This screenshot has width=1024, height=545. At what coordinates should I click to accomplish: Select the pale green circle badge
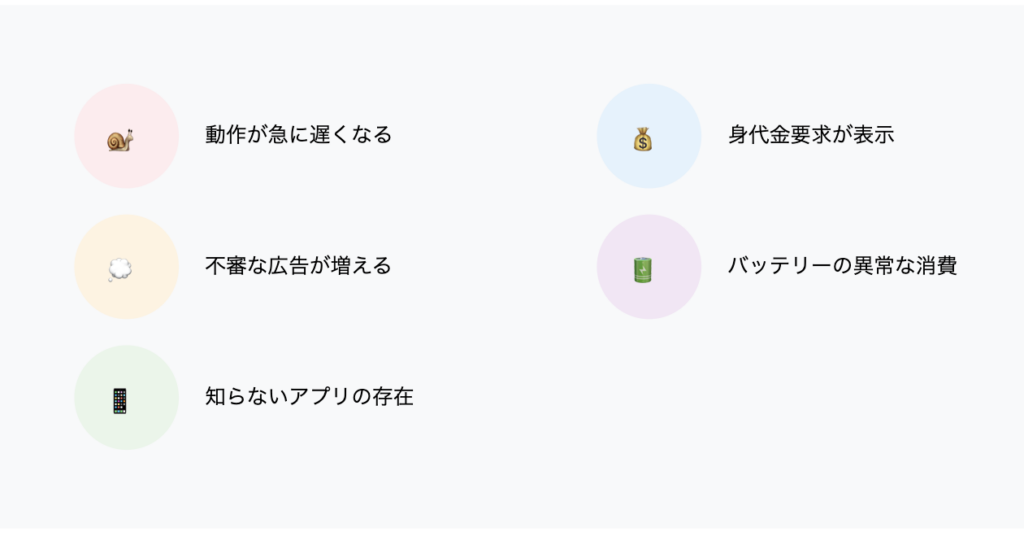pos(127,397)
